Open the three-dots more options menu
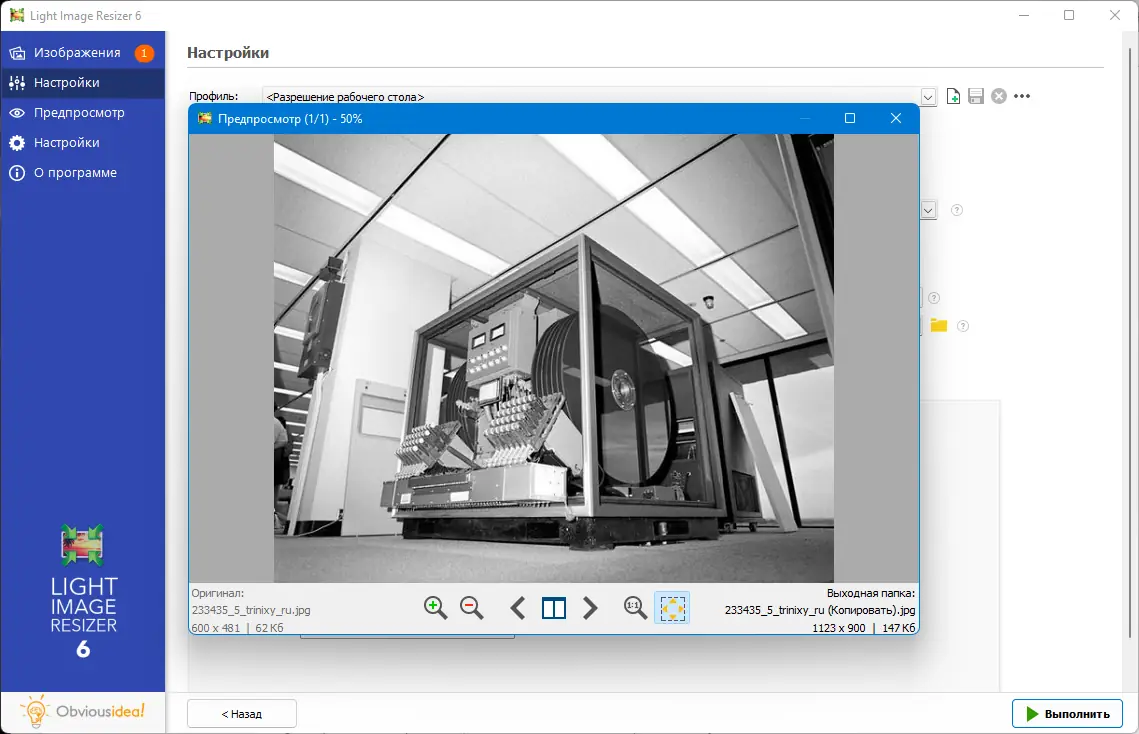The image size is (1139, 734). click(1022, 96)
